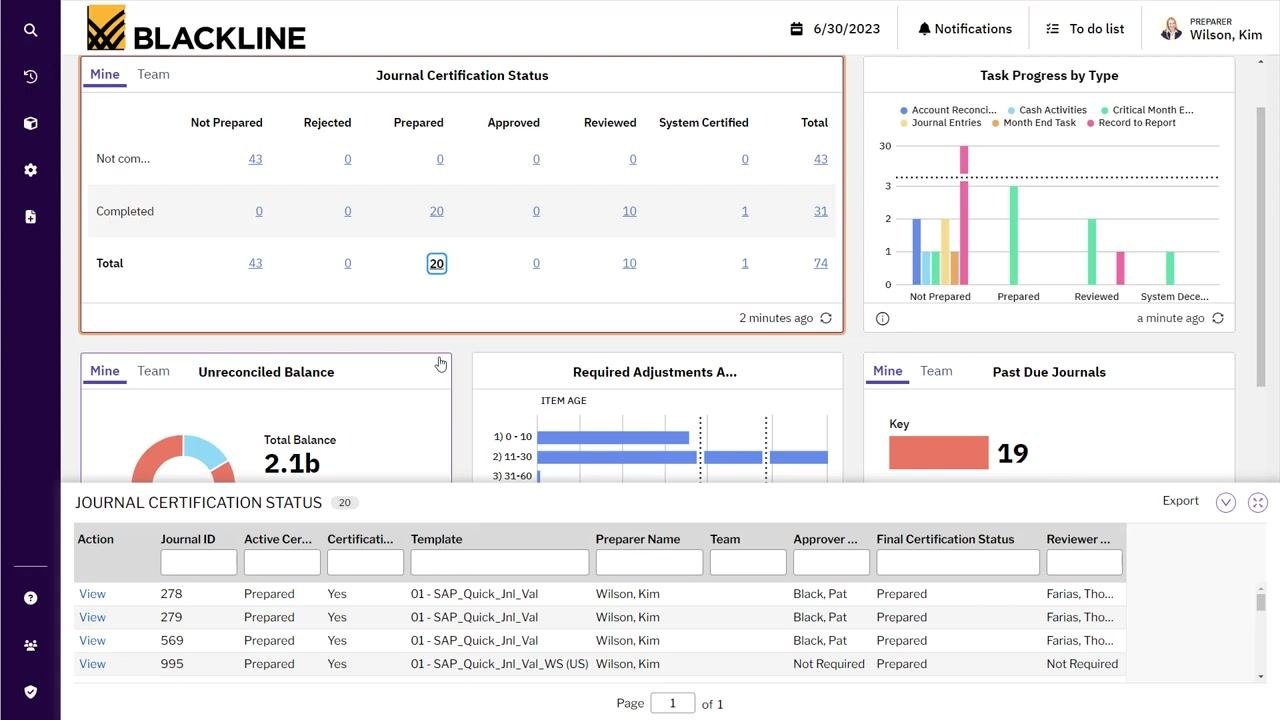The width and height of the screenshot is (1280, 720).
Task: Click the shield icon in the sidebar
Action: point(30,691)
